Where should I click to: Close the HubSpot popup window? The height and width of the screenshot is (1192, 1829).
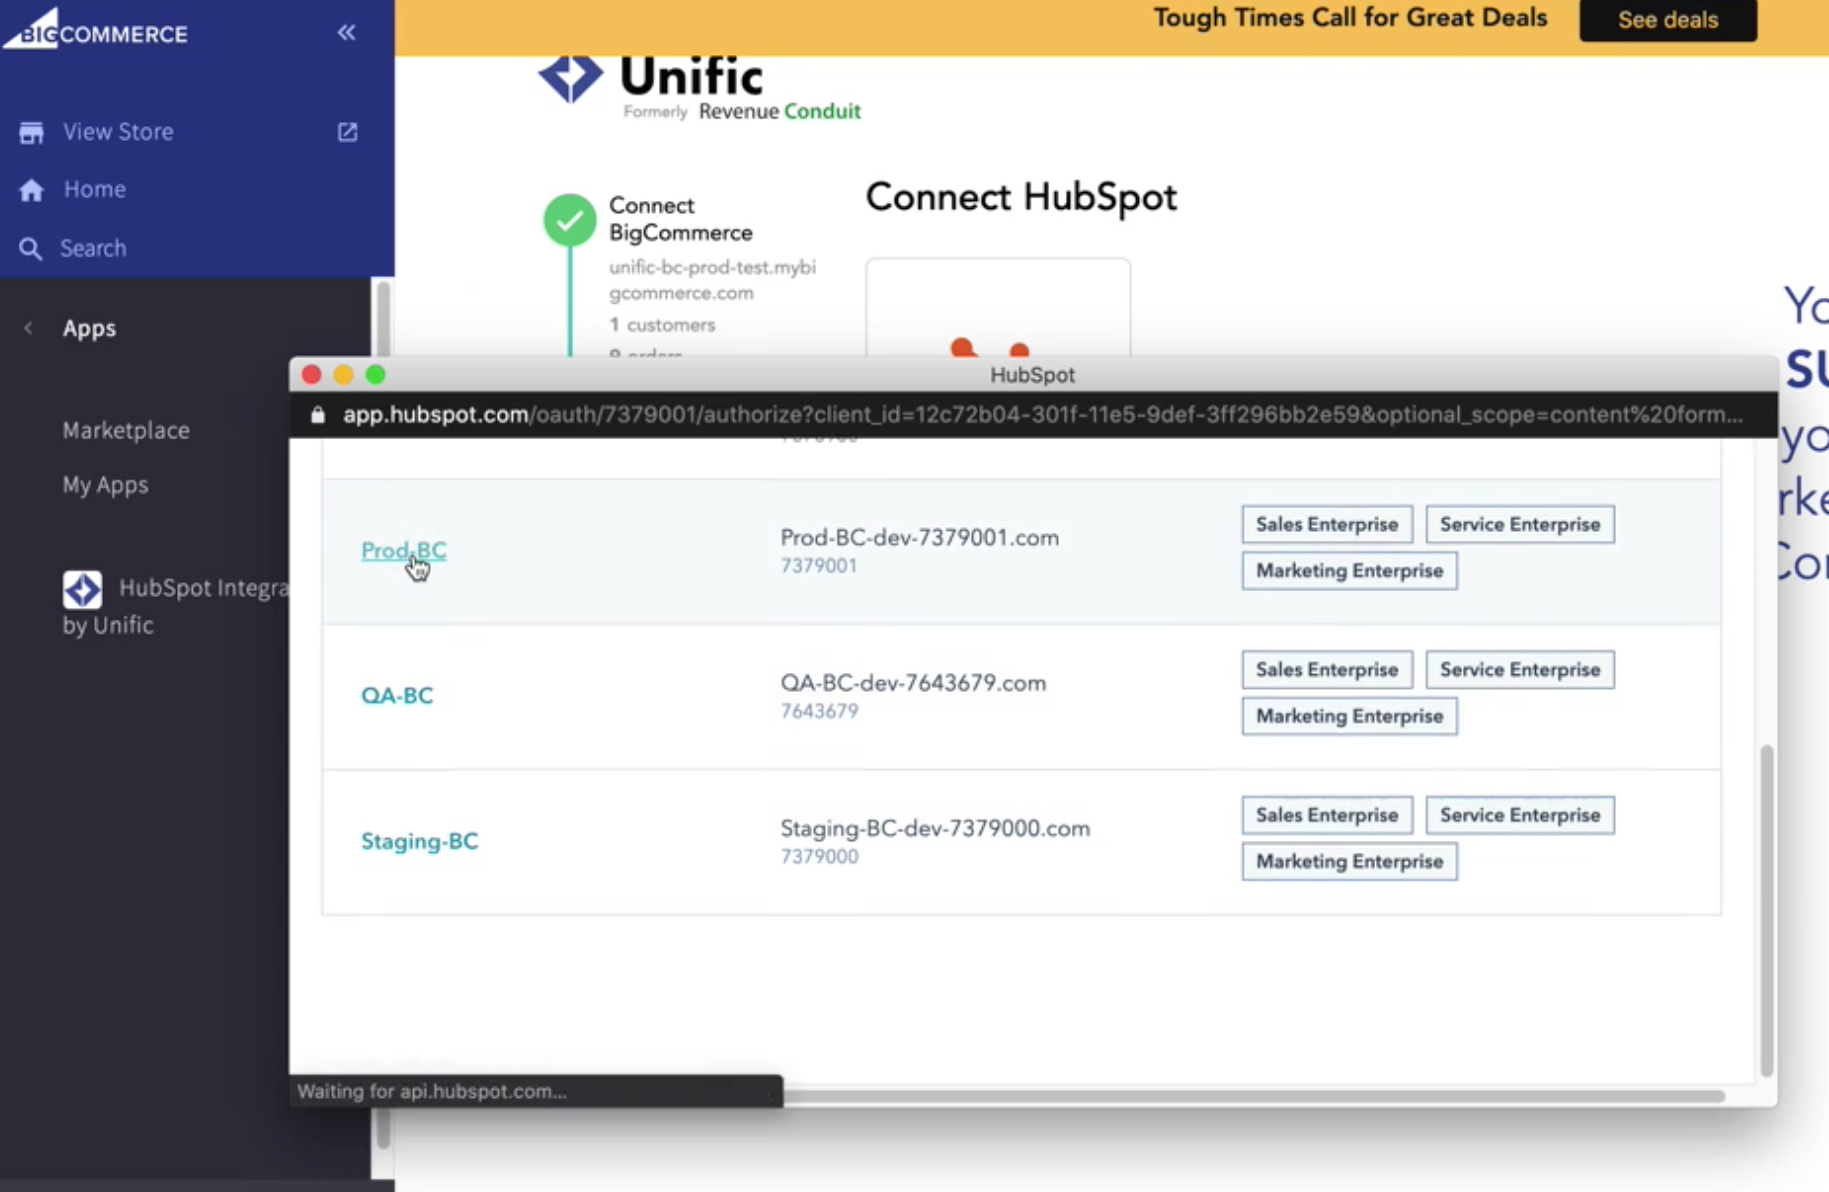[311, 375]
